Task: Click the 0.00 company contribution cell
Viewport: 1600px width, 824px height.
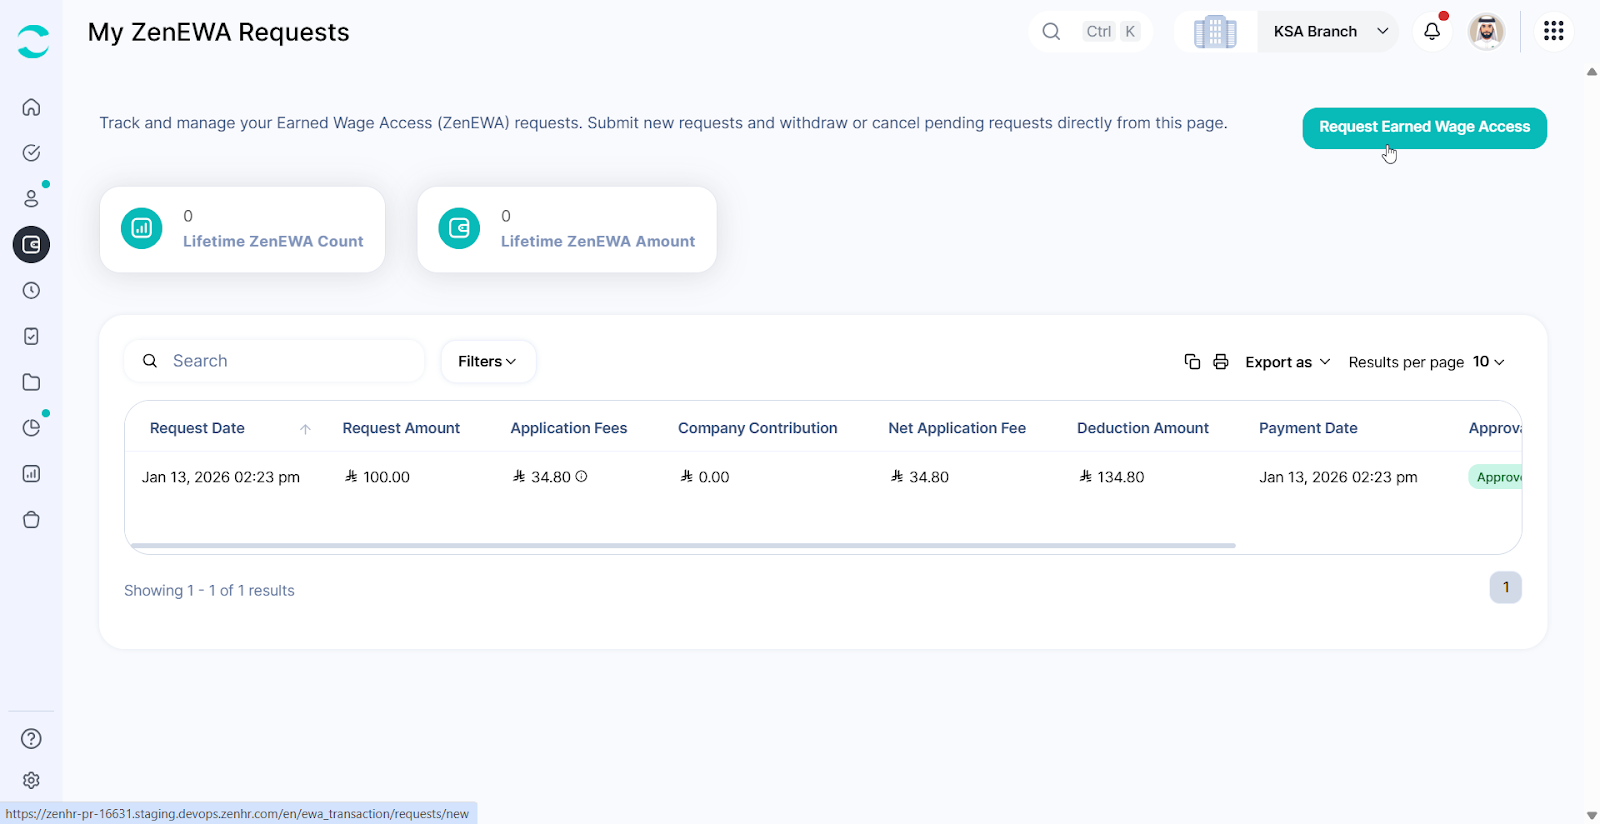Action: [x=705, y=477]
